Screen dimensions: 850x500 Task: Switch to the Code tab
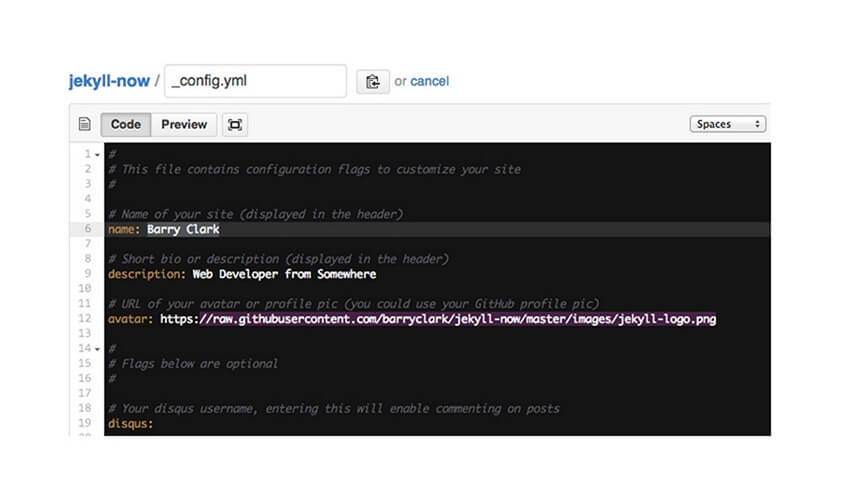point(126,125)
